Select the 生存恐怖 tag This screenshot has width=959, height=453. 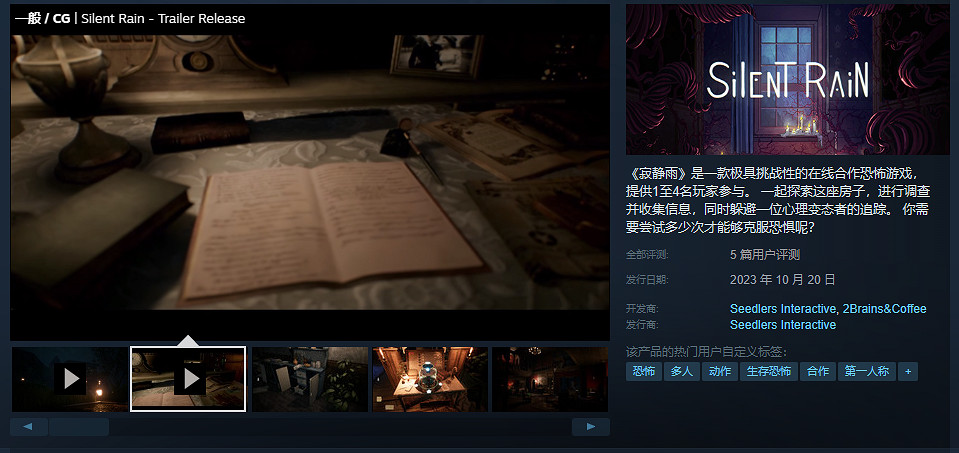[769, 371]
